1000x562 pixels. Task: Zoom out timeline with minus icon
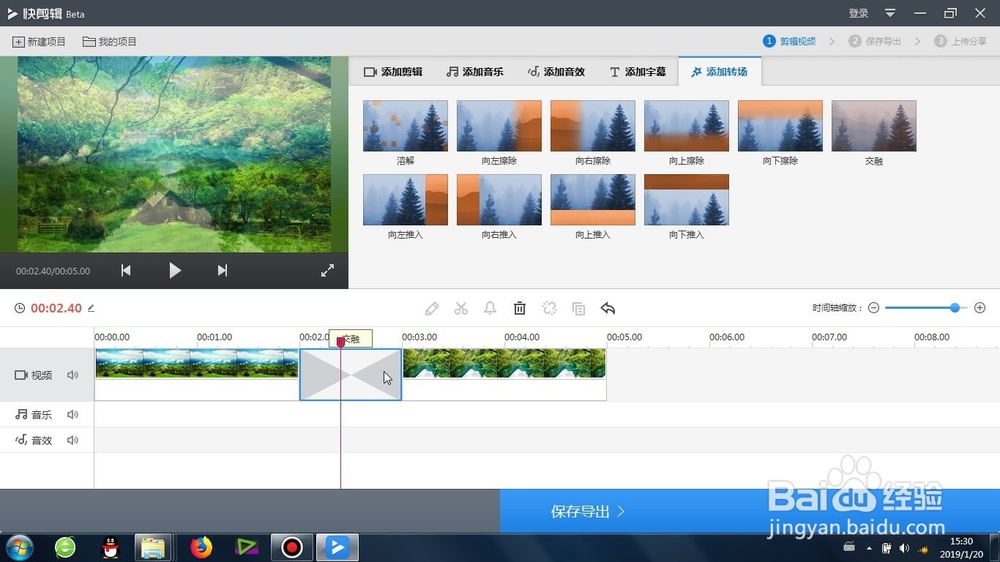pos(874,308)
